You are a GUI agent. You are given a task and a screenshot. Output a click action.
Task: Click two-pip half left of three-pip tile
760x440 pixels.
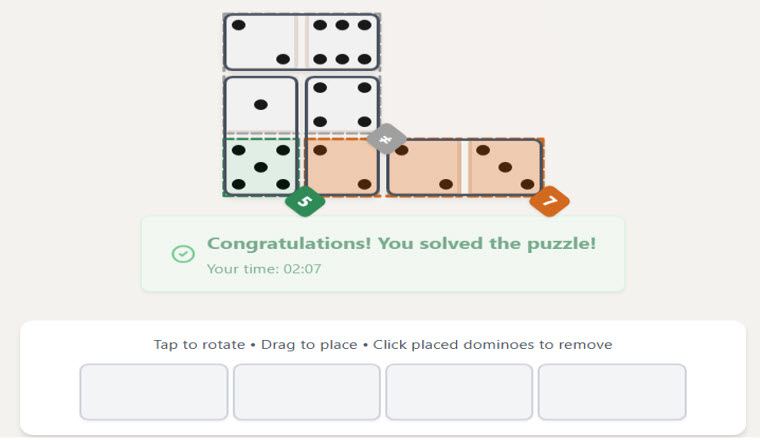(x=424, y=167)
